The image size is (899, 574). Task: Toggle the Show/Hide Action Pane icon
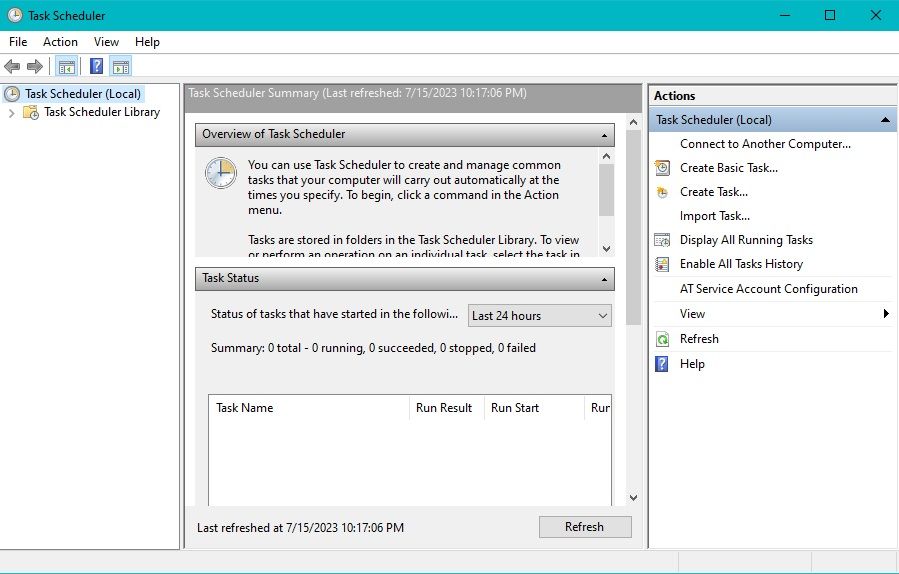[120, 67]
